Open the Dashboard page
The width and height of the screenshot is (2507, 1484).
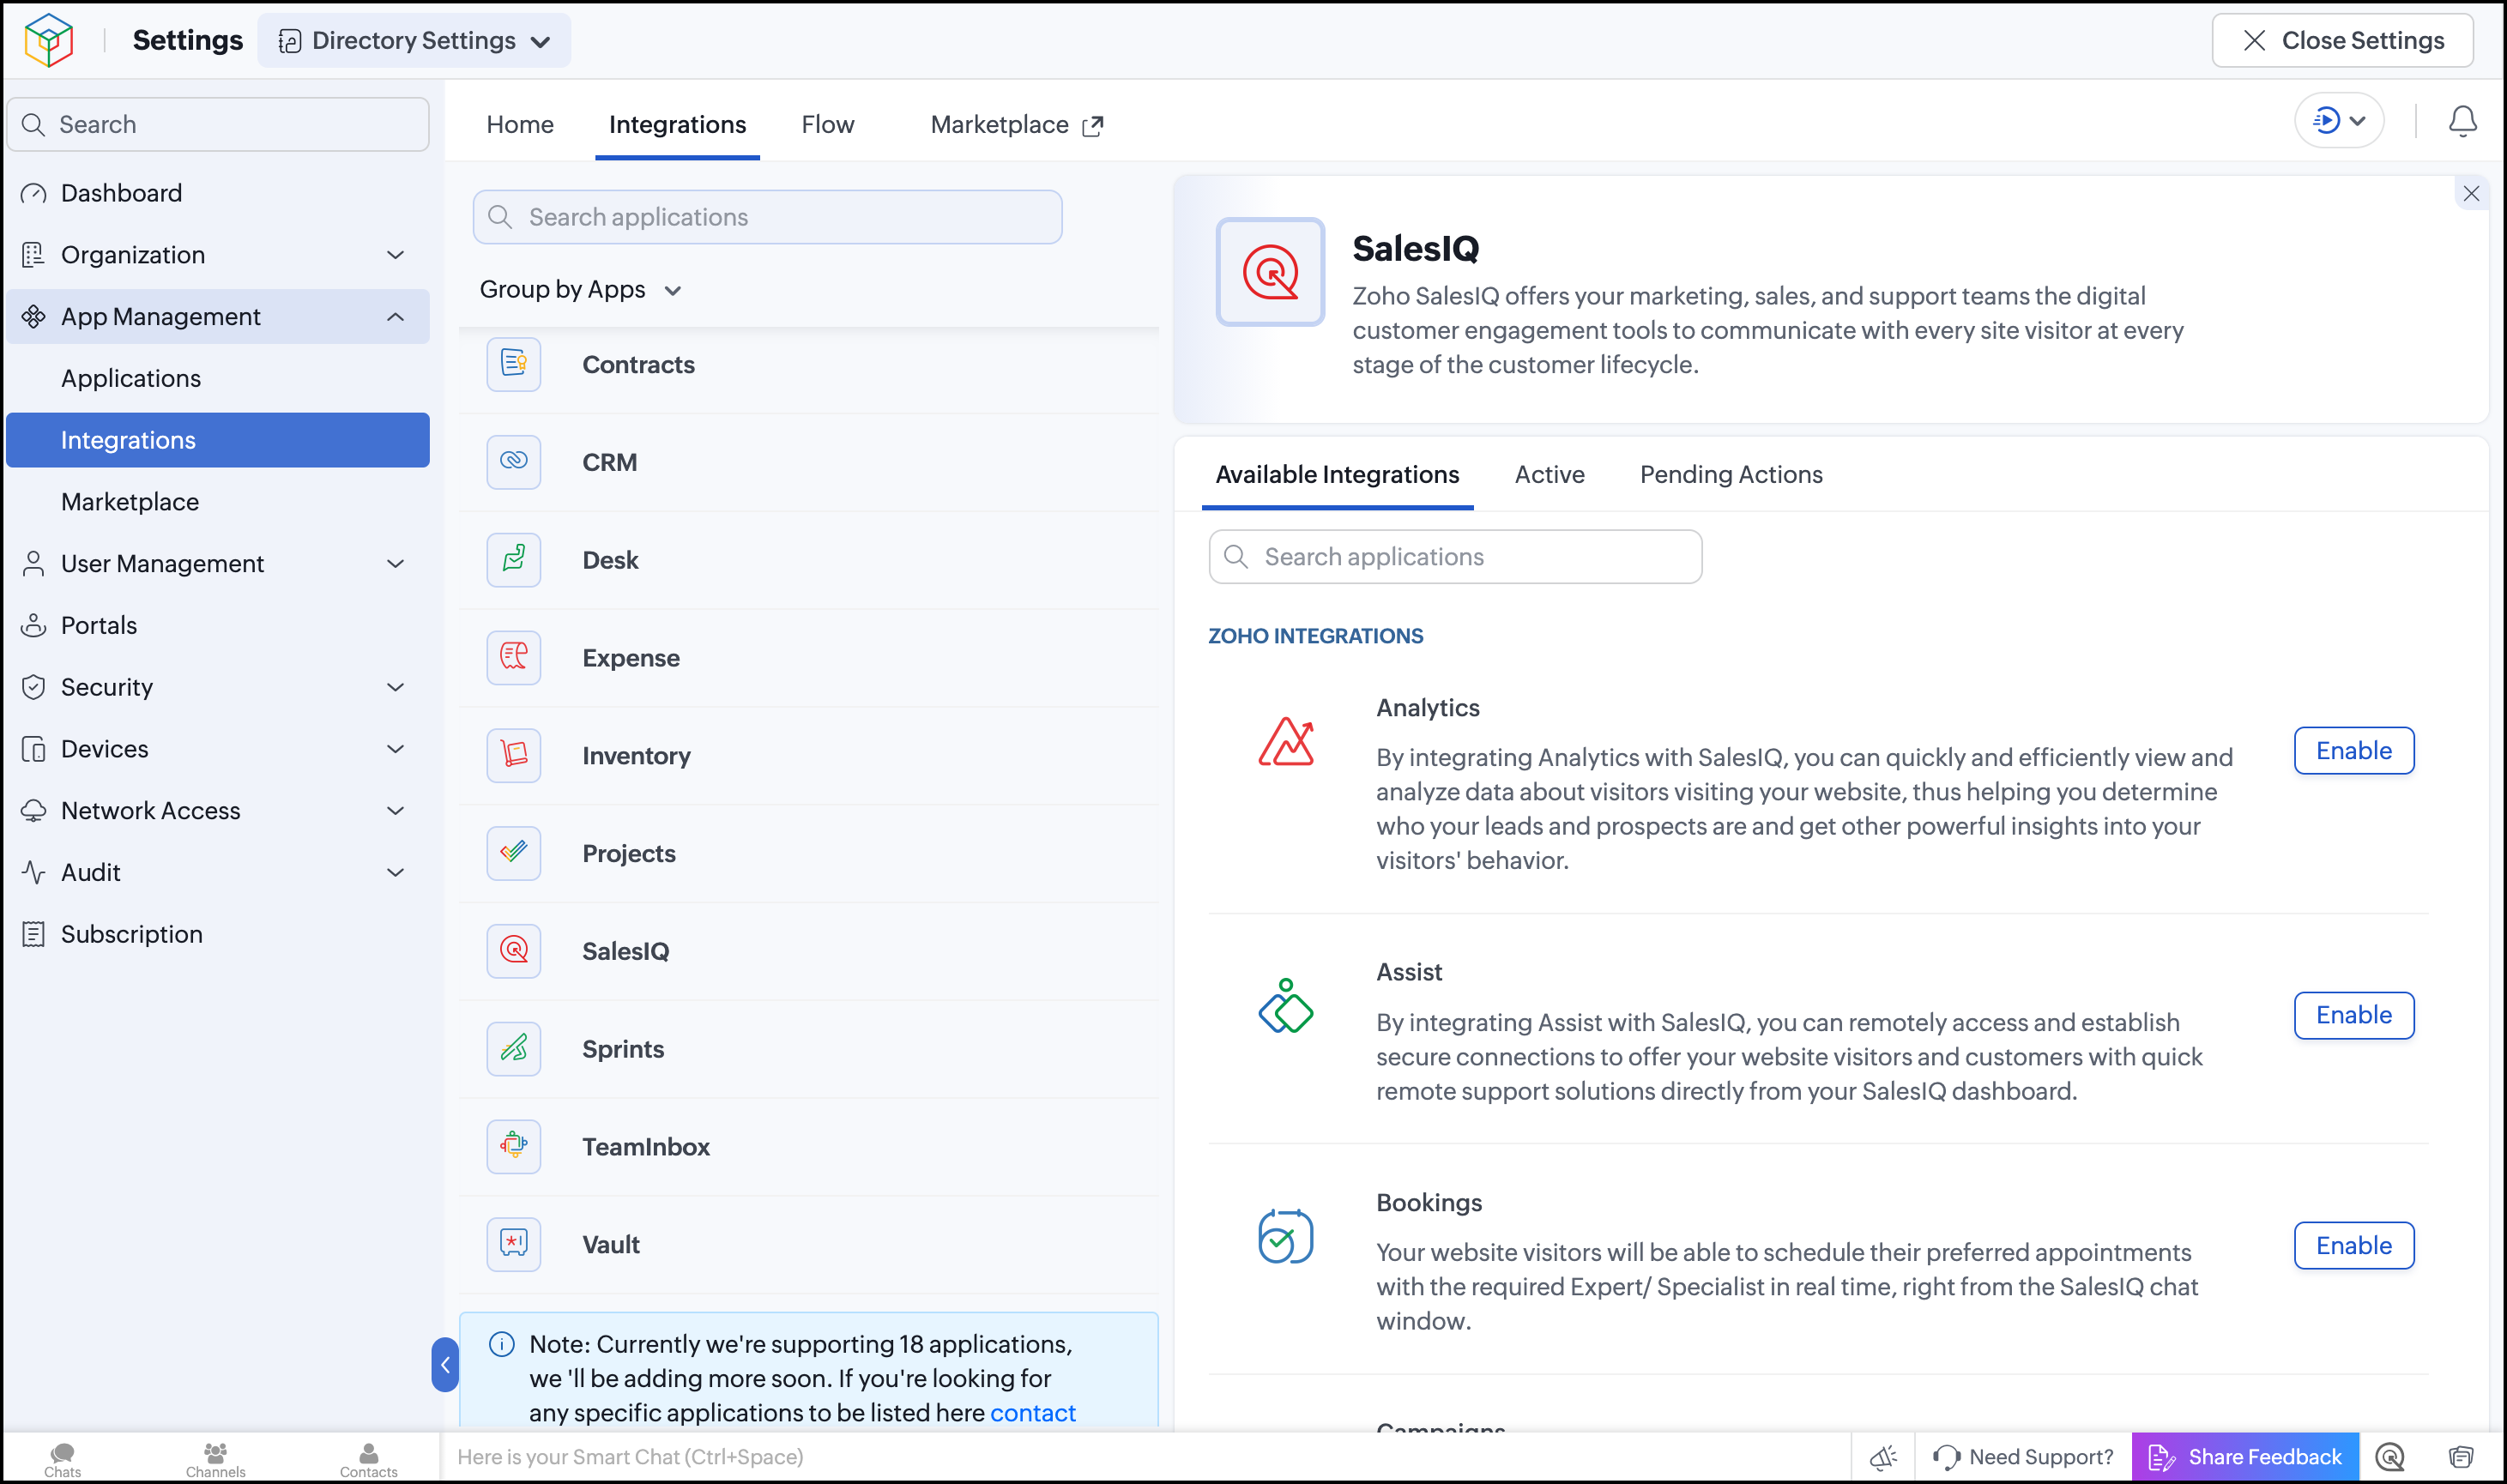[x=217, y=193]
